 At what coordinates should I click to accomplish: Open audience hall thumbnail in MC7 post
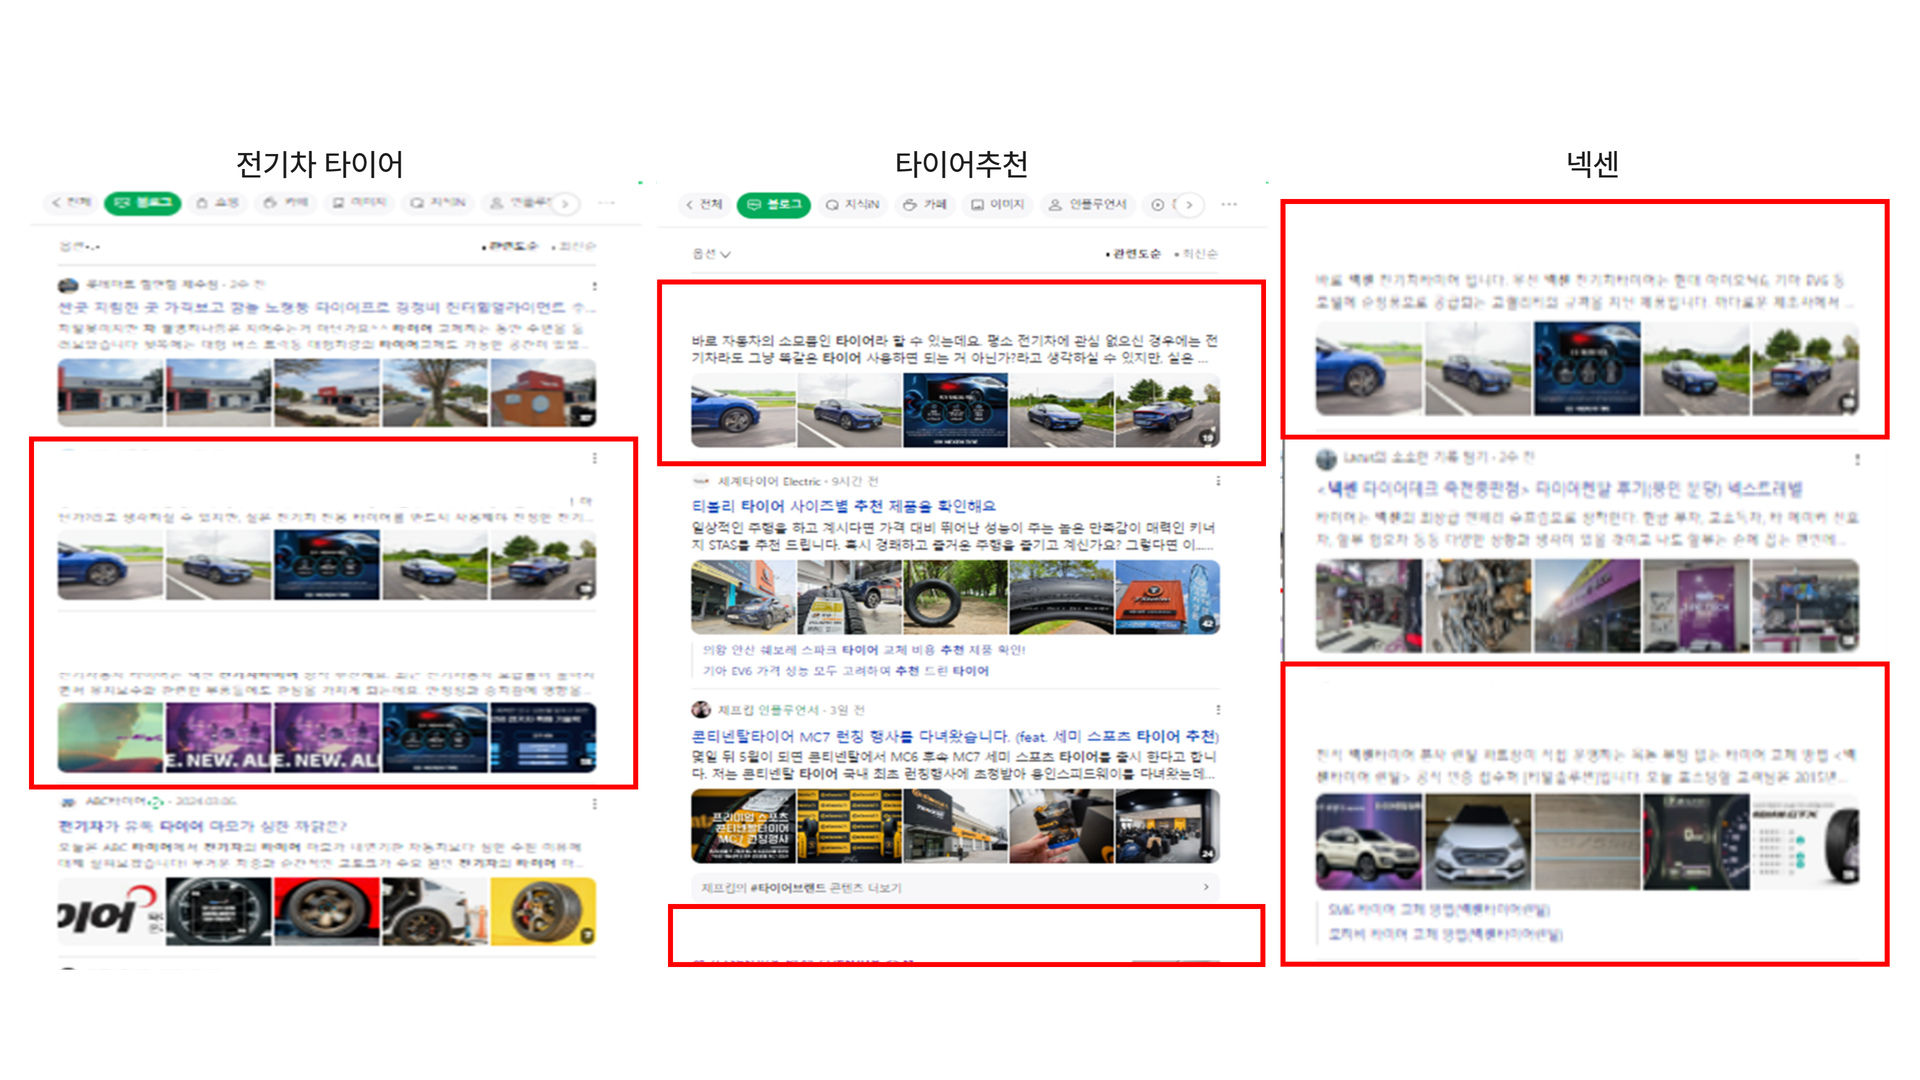pos(1167,826)
